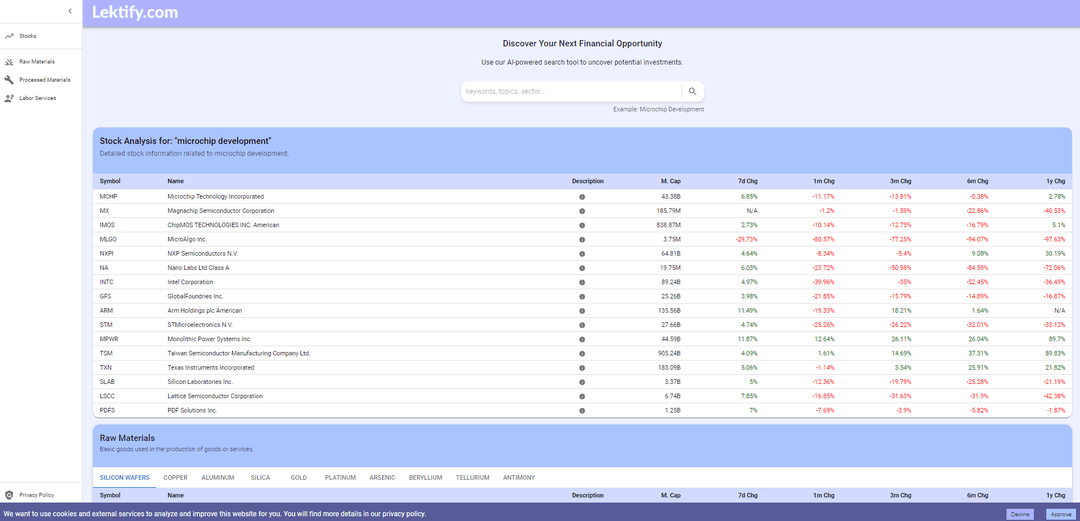The height and width of the screenshot is (521, 1080).
Task: Approve the cookie consent
Action: [x=1059, y=514]
